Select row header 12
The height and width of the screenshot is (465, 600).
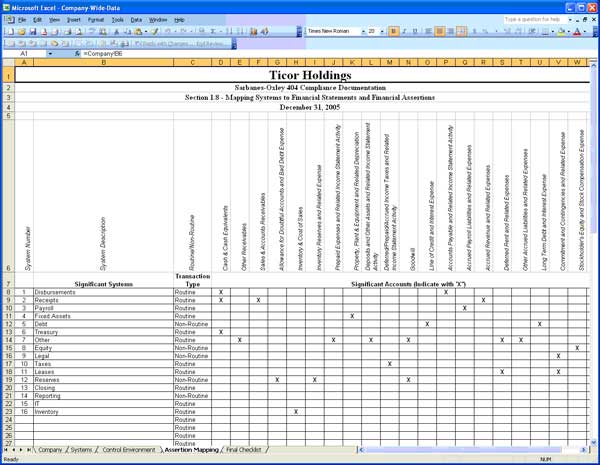click(x=8, y=324)
